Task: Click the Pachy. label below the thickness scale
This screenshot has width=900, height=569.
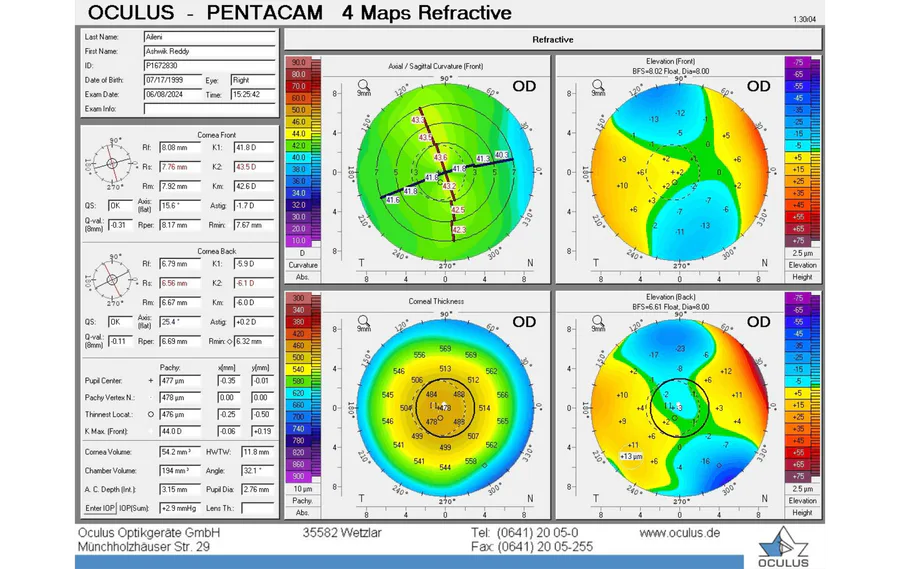Action: [303, 501]
